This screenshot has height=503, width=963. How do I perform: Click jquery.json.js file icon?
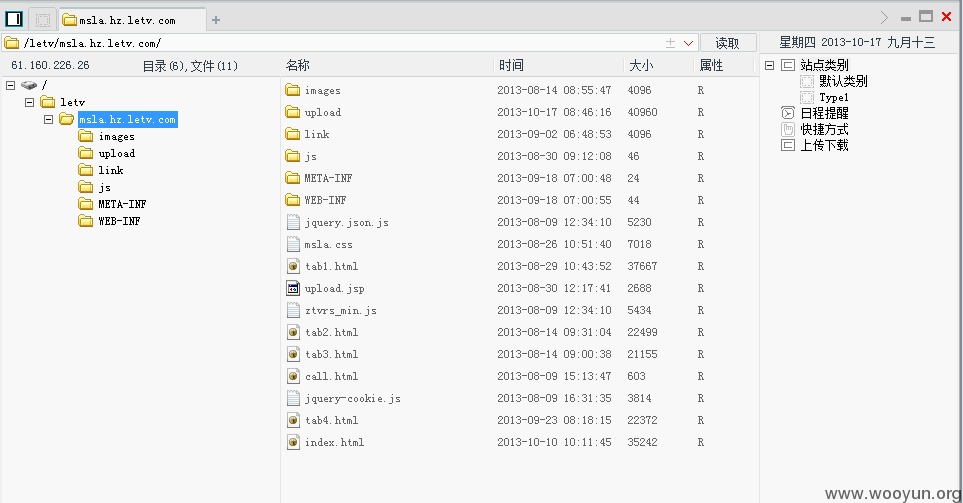pos(294,222)
